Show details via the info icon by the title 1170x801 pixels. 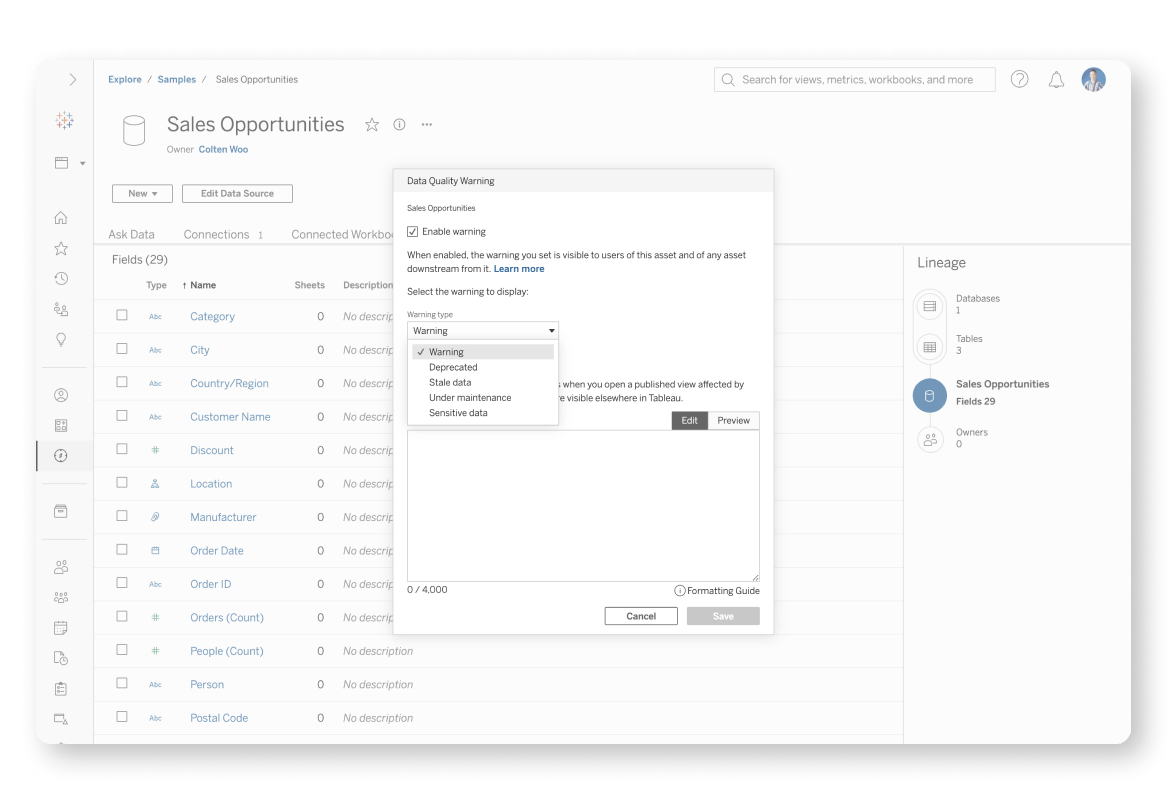(399, 125)
